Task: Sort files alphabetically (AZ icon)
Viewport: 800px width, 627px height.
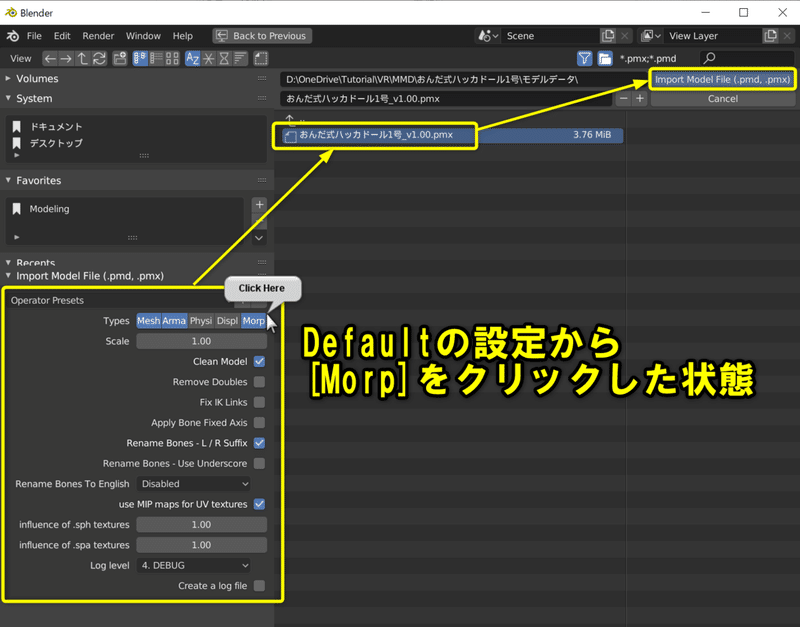Action: pos(192,59)
